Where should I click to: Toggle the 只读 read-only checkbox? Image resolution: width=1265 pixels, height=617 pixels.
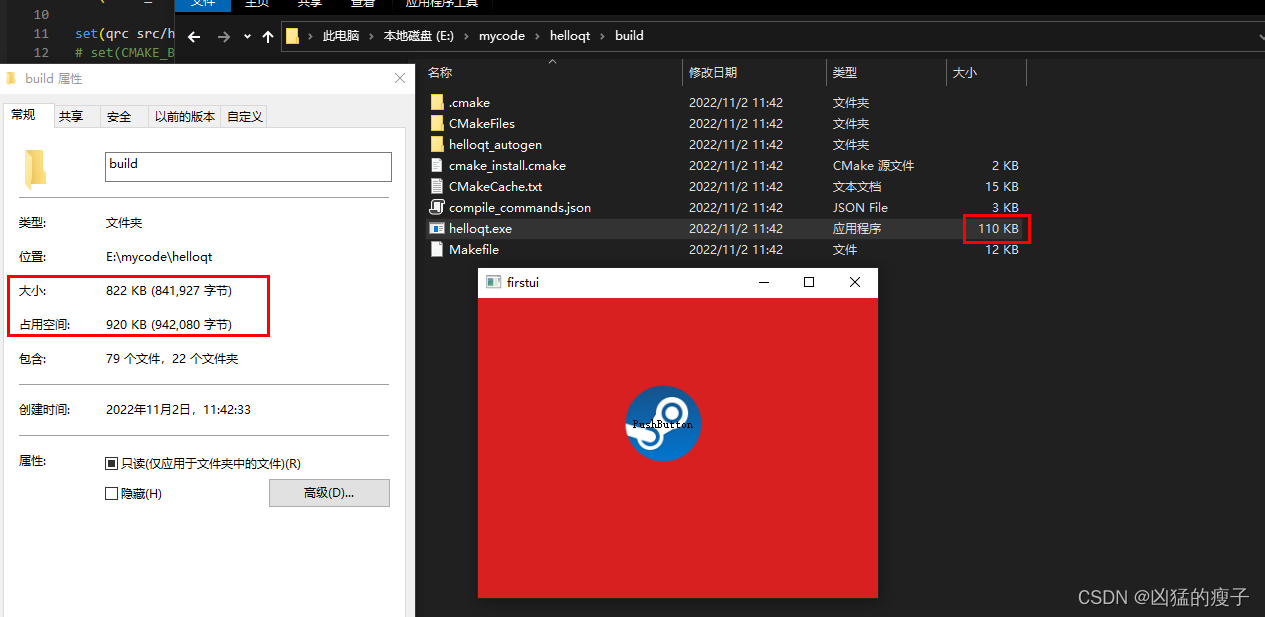click(112, 464)
